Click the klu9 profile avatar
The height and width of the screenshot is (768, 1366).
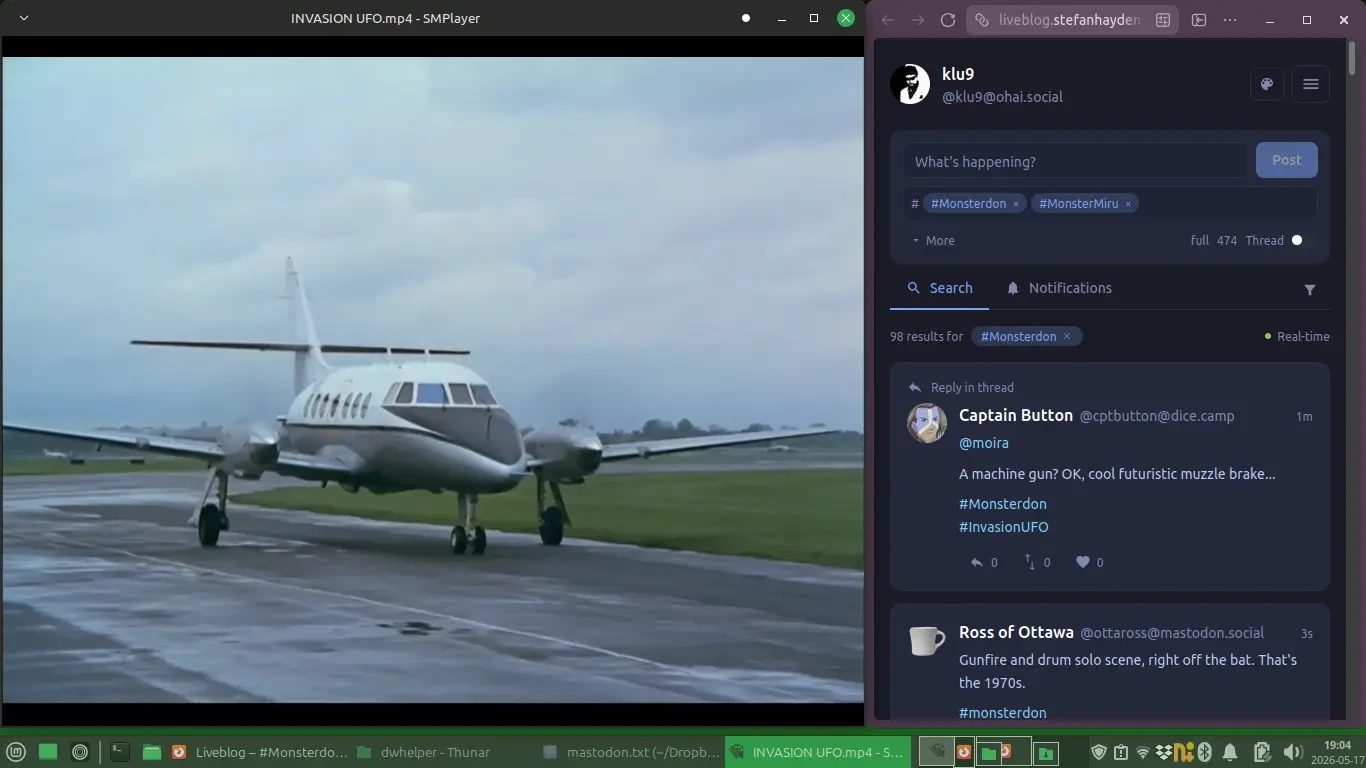coord(910,84)
